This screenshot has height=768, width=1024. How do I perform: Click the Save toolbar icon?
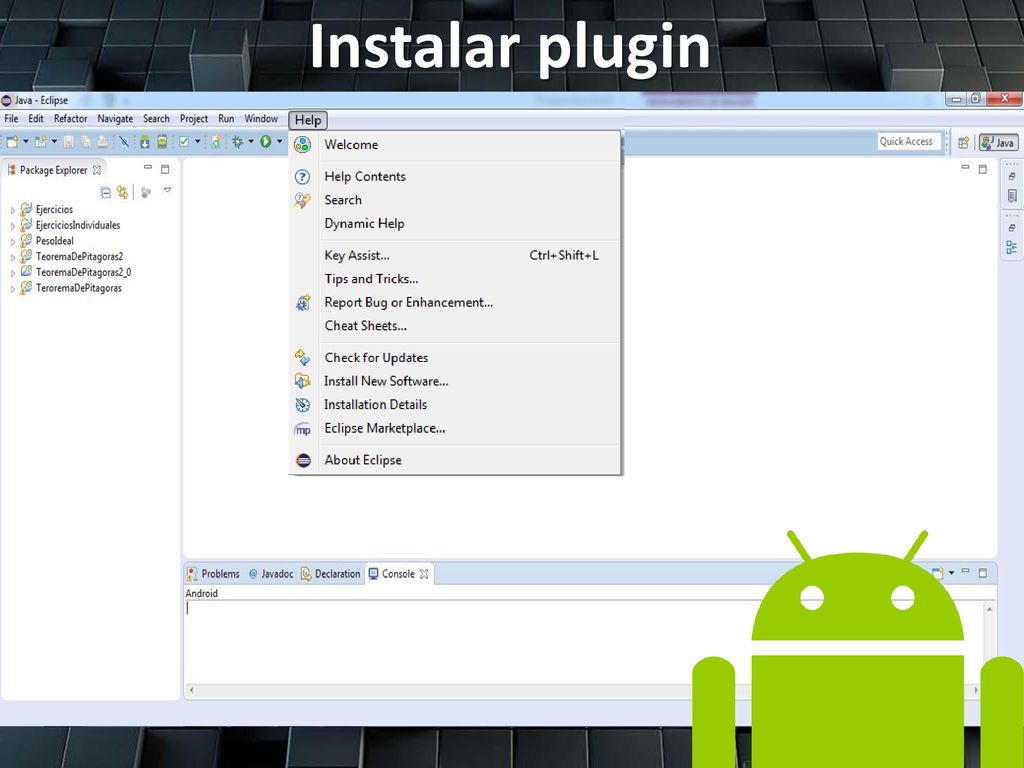[x=69, y=142]
